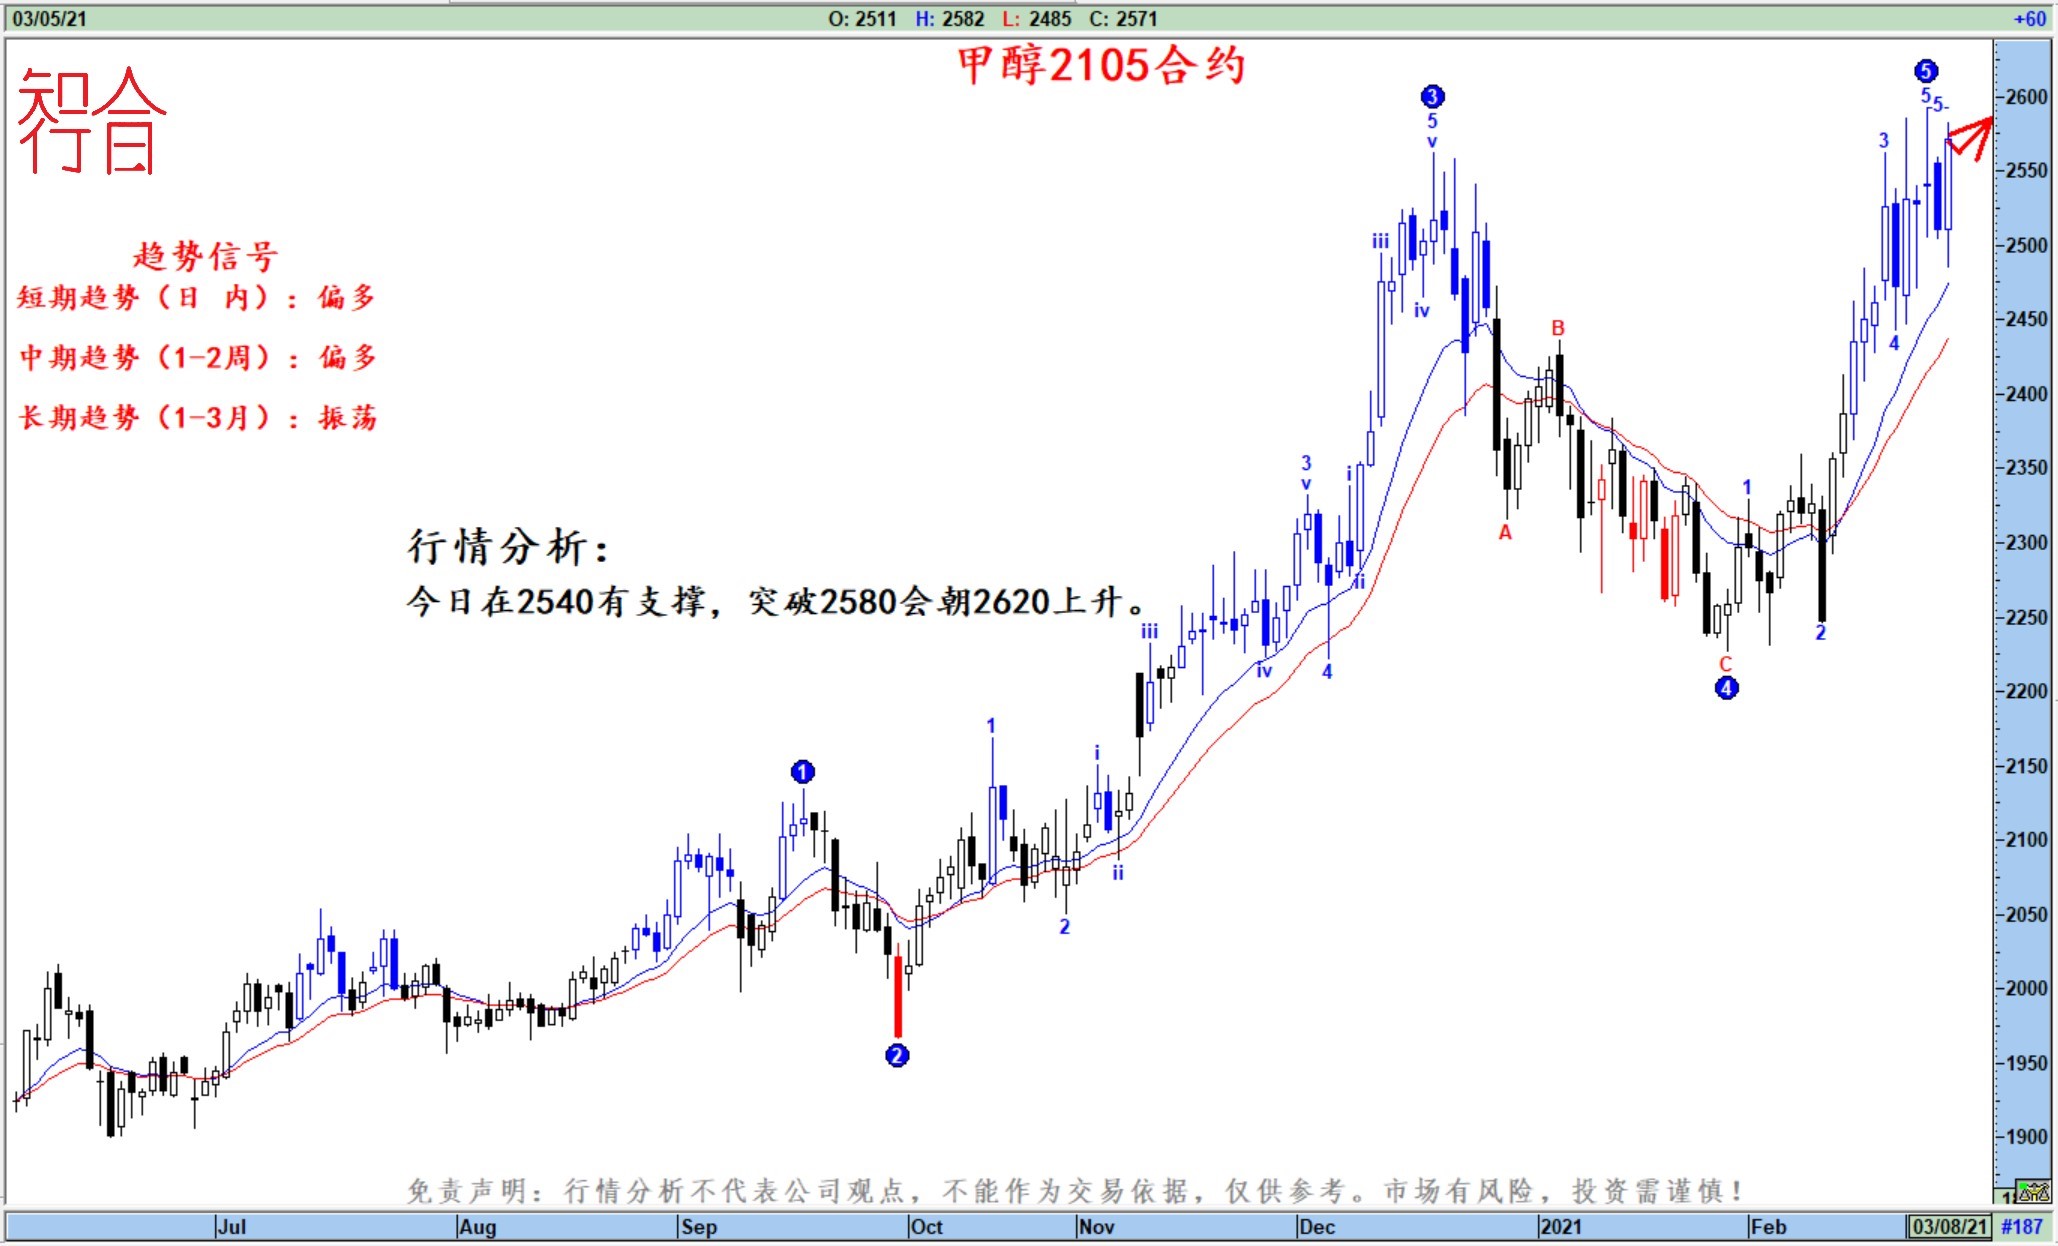Click the circled wave 3 marker
The width and height of the screenshot is (2058, 1246).
point(1432,97)
